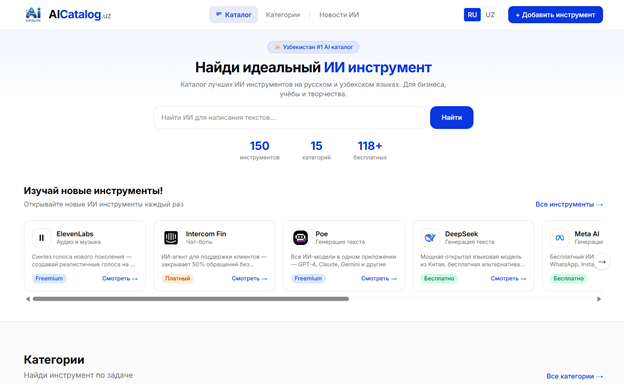Click the Бесплатно badge on Meta AI card

[568, 279]
